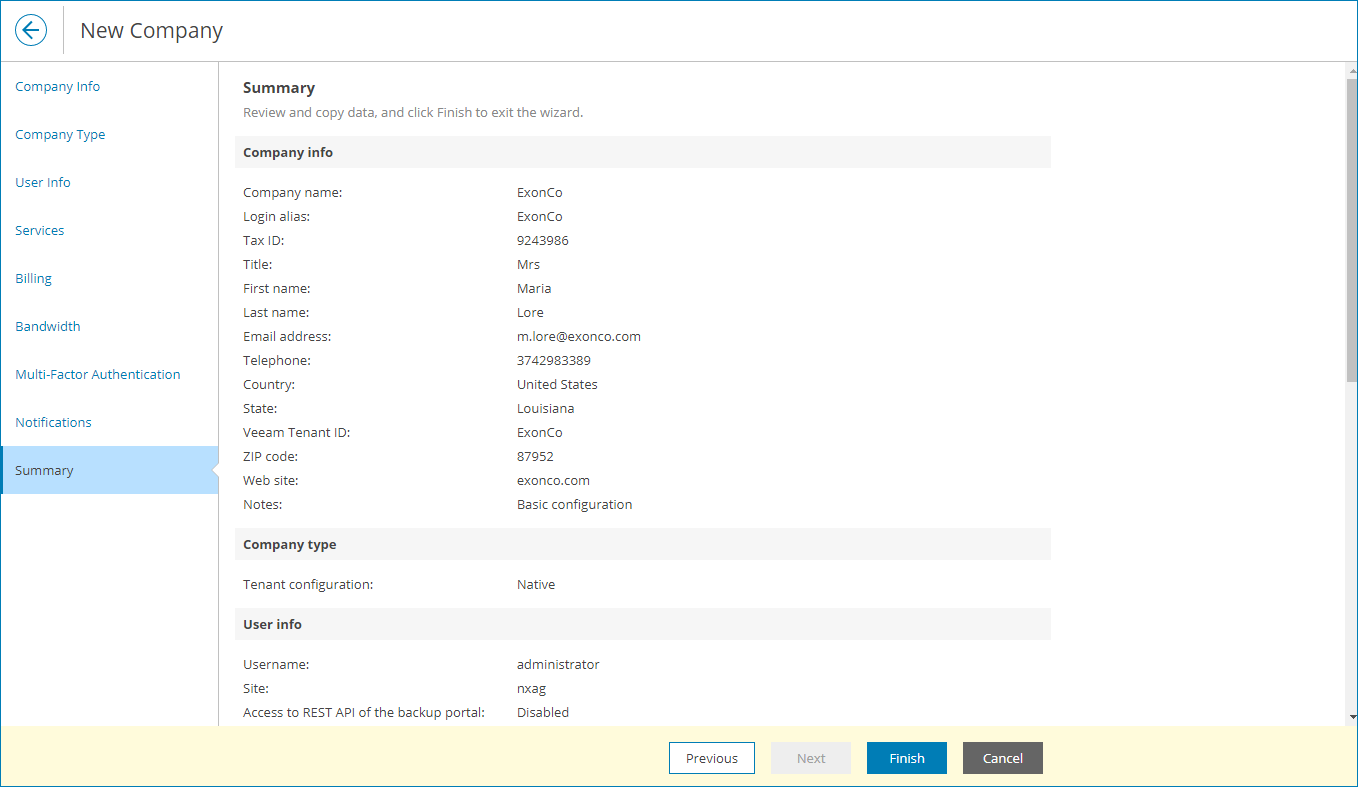Viewport: 1358px width, 787px height.
Task: Click the telephone number 3742983389
Action: pyautogui.click(x=554, y=361)
